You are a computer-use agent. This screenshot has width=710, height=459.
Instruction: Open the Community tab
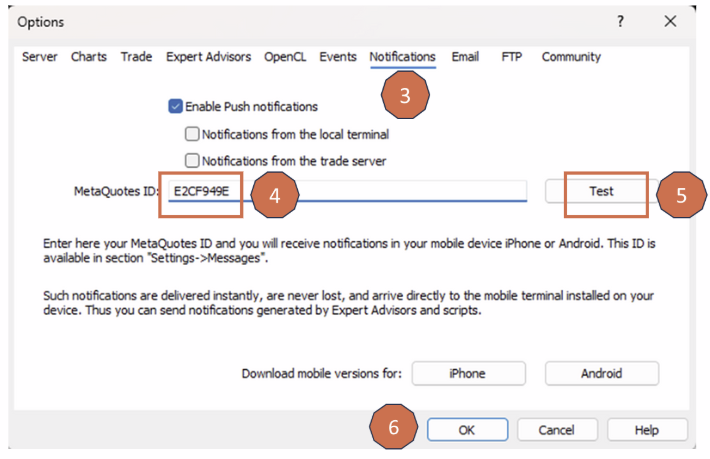[x=571, y=57]
